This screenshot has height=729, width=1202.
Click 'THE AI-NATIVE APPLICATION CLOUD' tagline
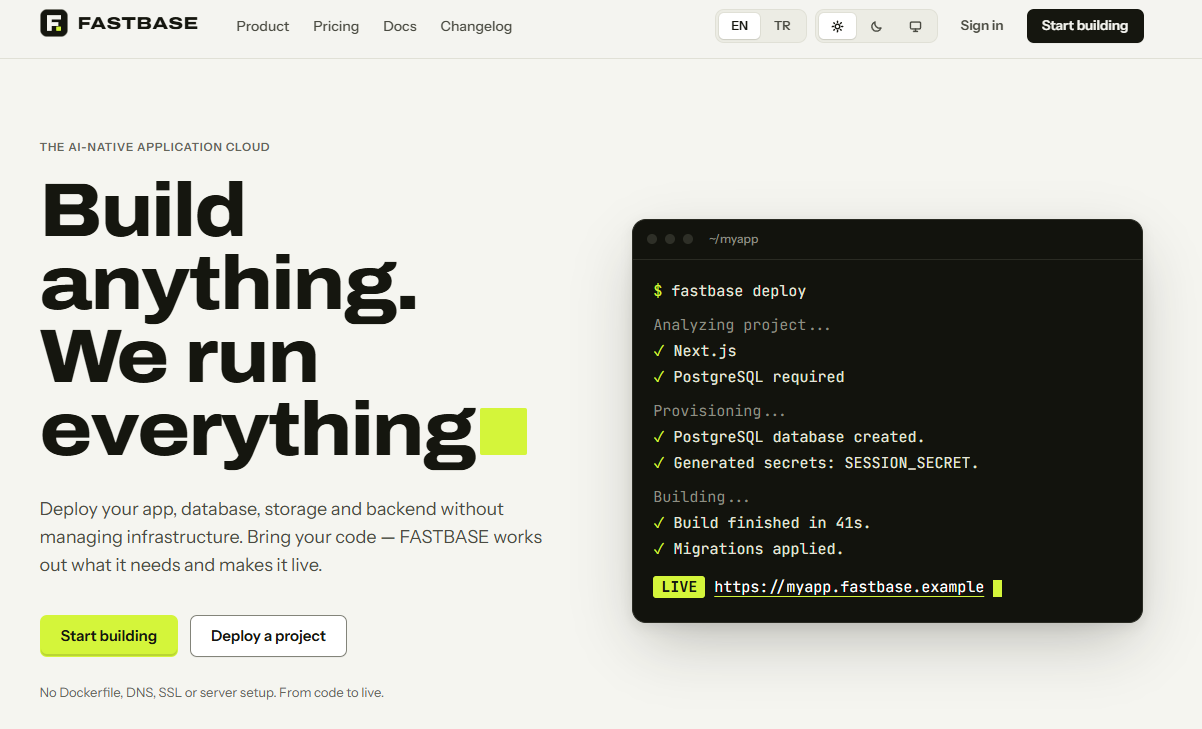point(155,147)
